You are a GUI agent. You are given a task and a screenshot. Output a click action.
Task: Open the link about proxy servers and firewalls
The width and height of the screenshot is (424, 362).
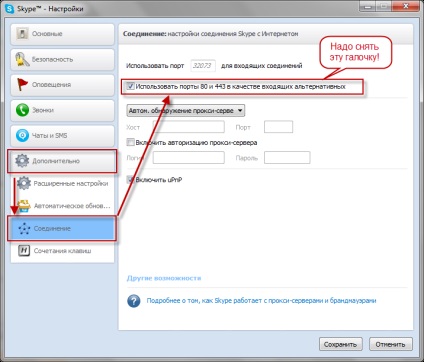(261, 301)
